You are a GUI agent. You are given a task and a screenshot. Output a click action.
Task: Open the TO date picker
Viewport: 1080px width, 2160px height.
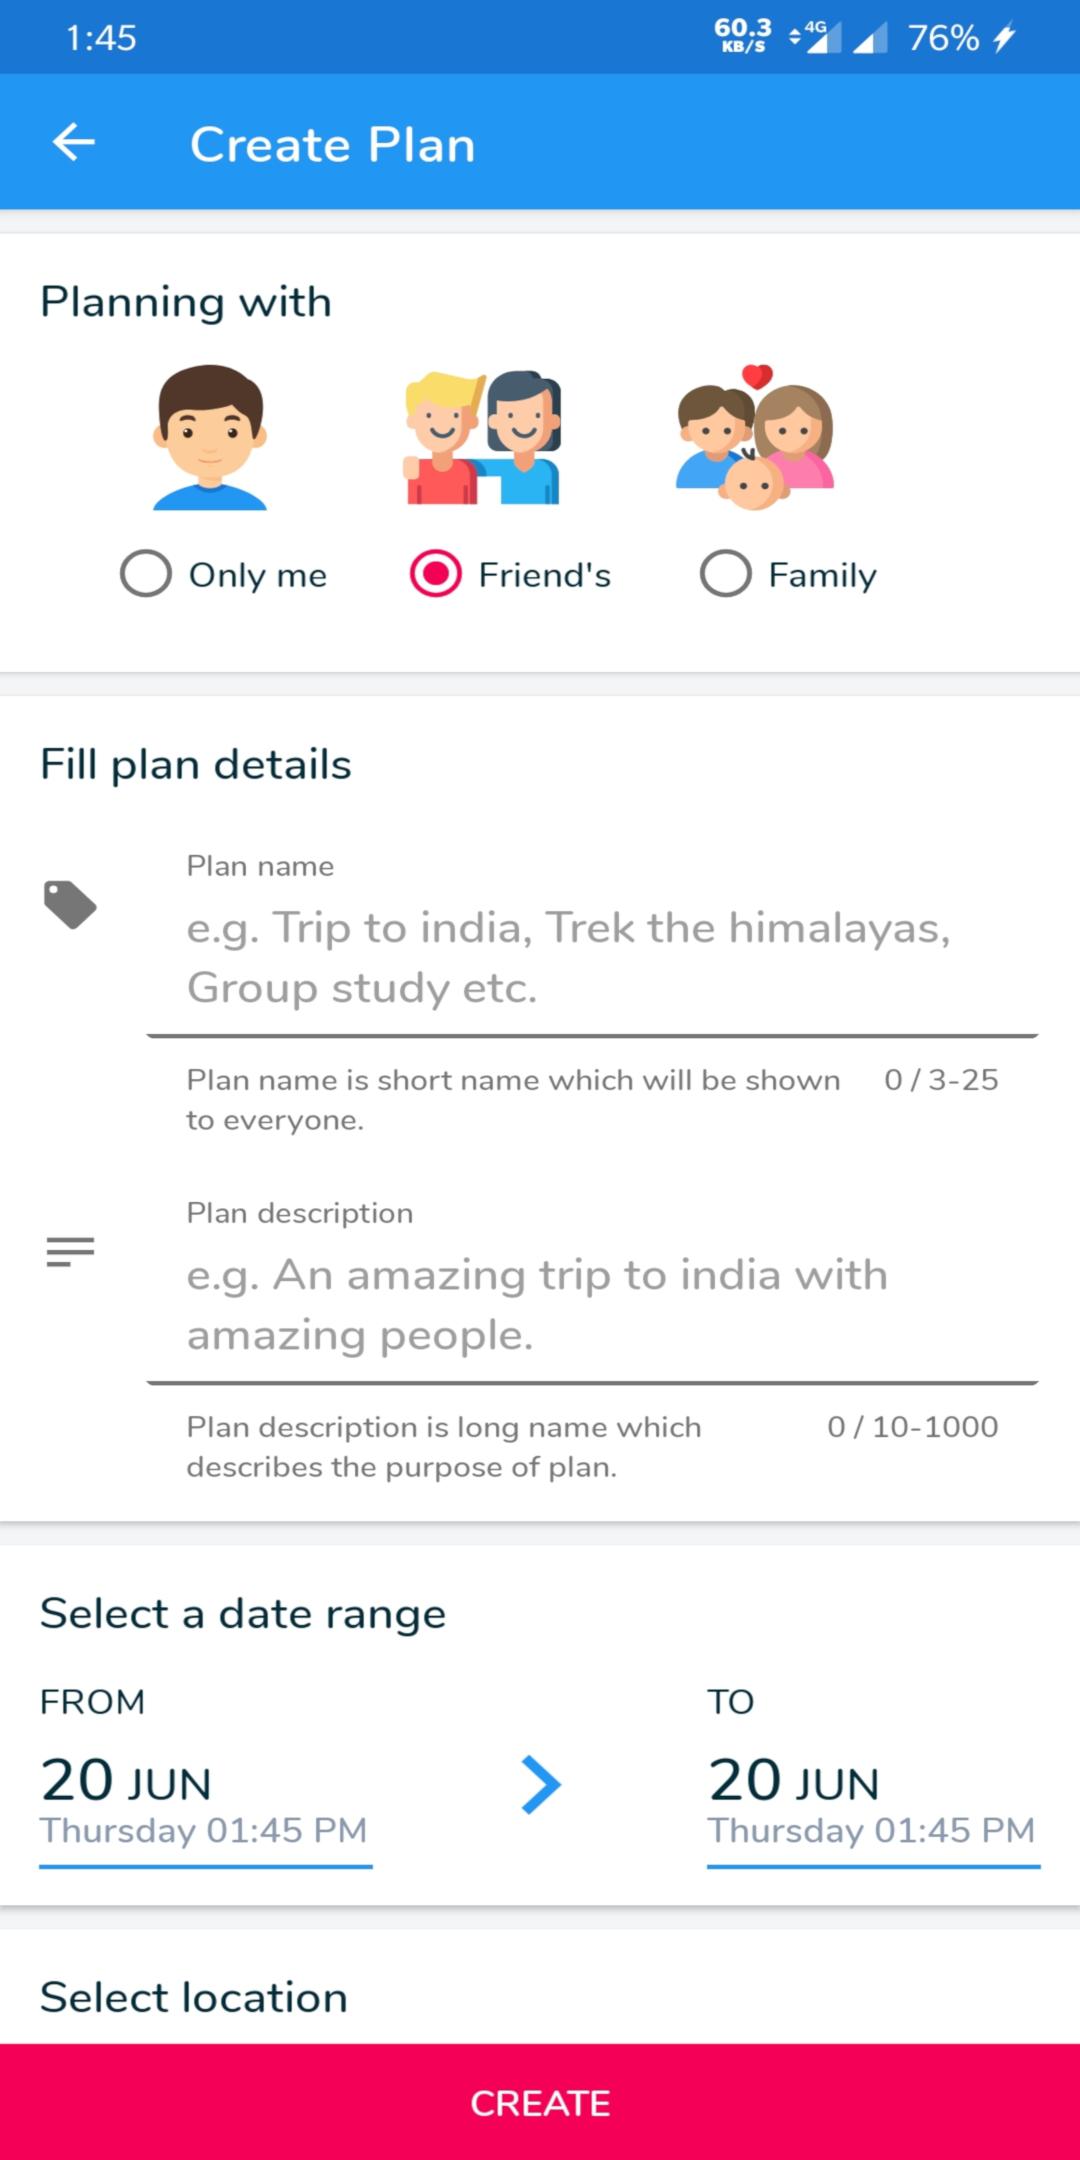coord(872,1802)
